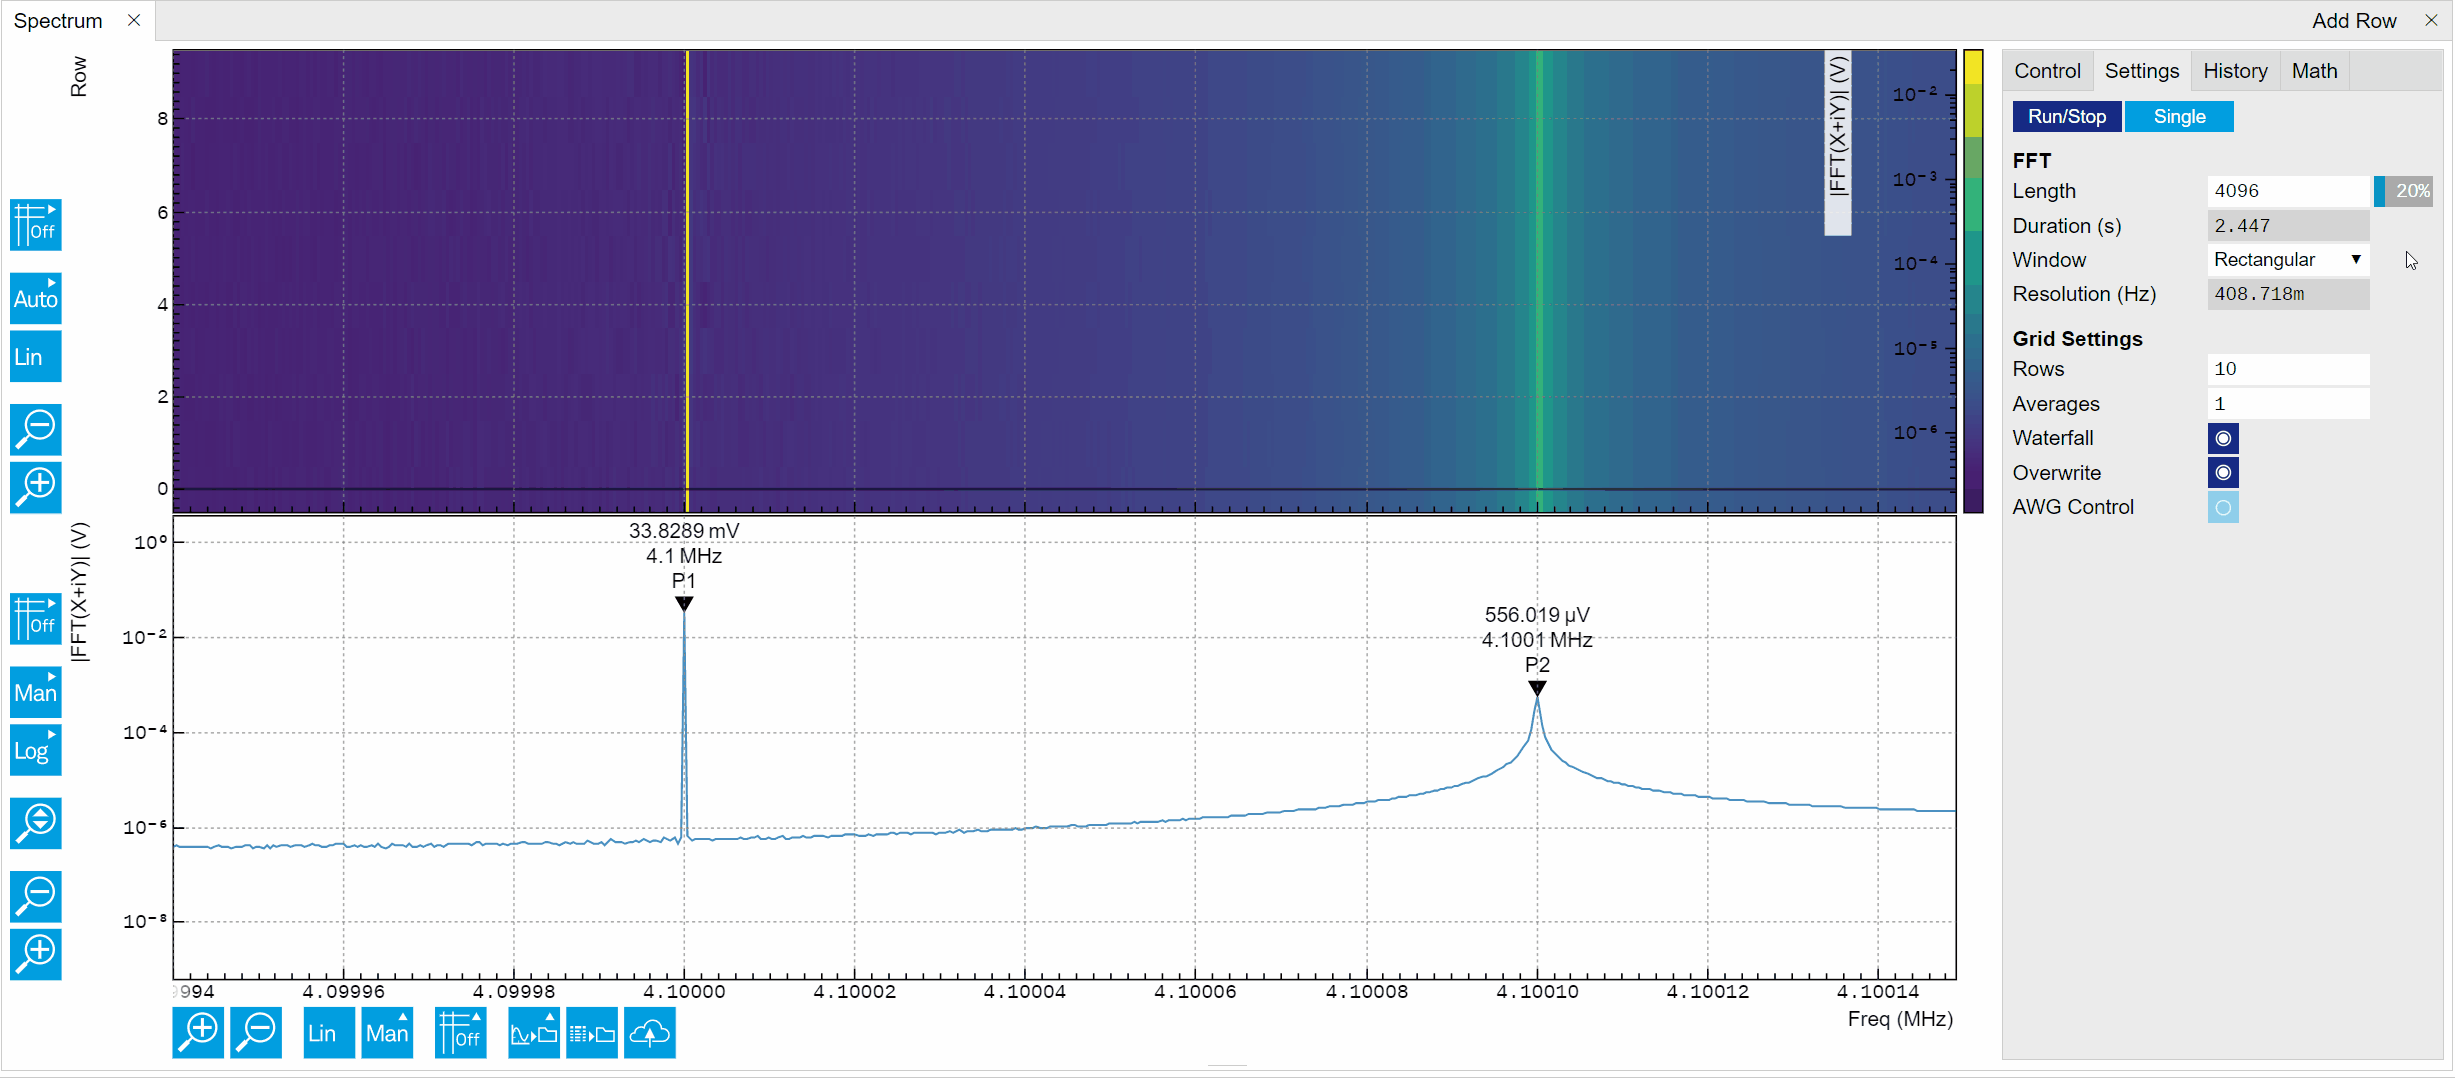Disable the Overwrite toggle
Viewport: 2455px width, 1078px height.
(x=2223, y=473)
